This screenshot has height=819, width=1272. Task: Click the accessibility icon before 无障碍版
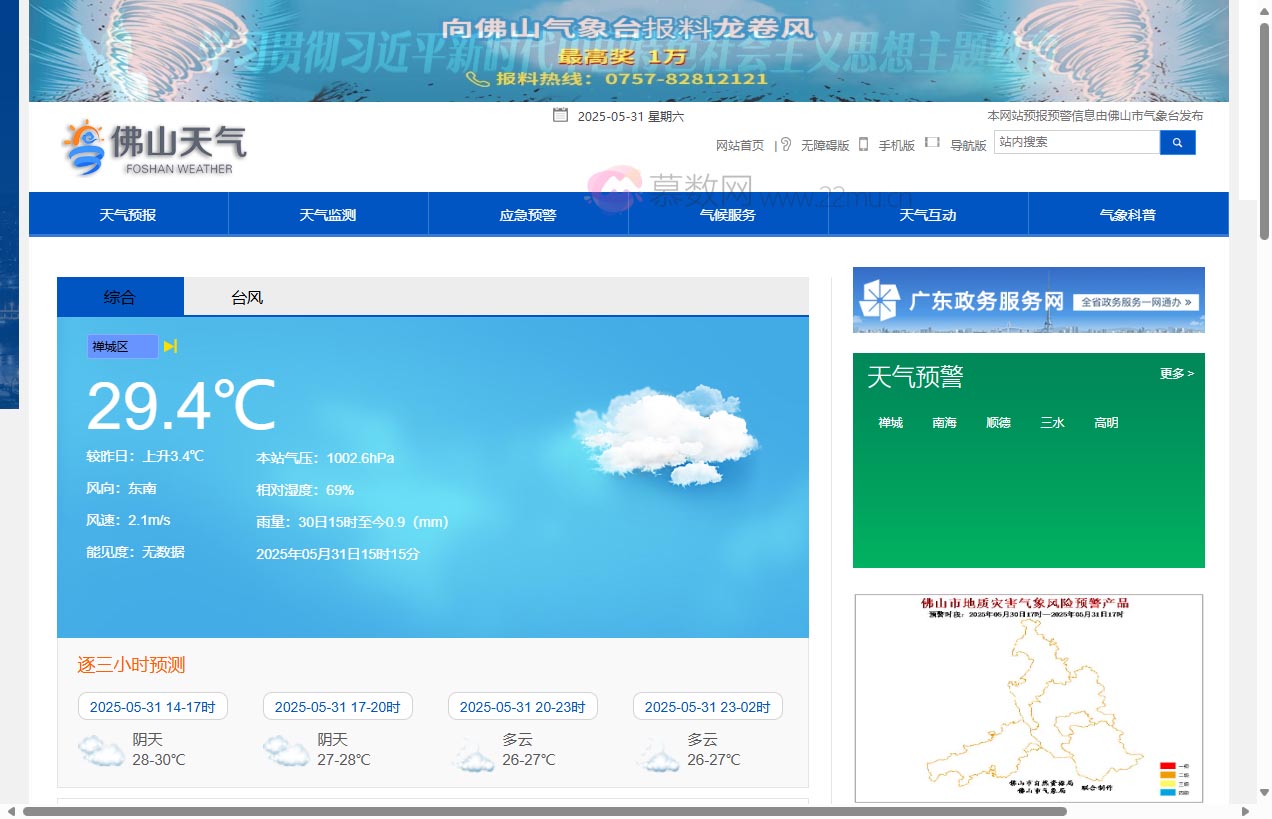tap(786, 144)
